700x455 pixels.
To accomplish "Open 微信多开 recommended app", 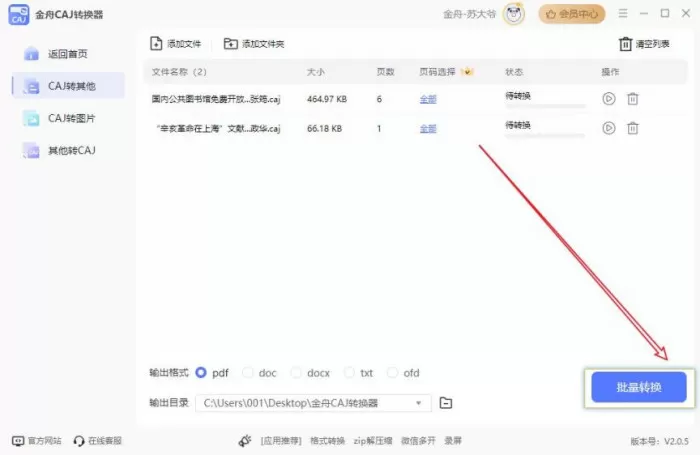I will coord(418,441).
